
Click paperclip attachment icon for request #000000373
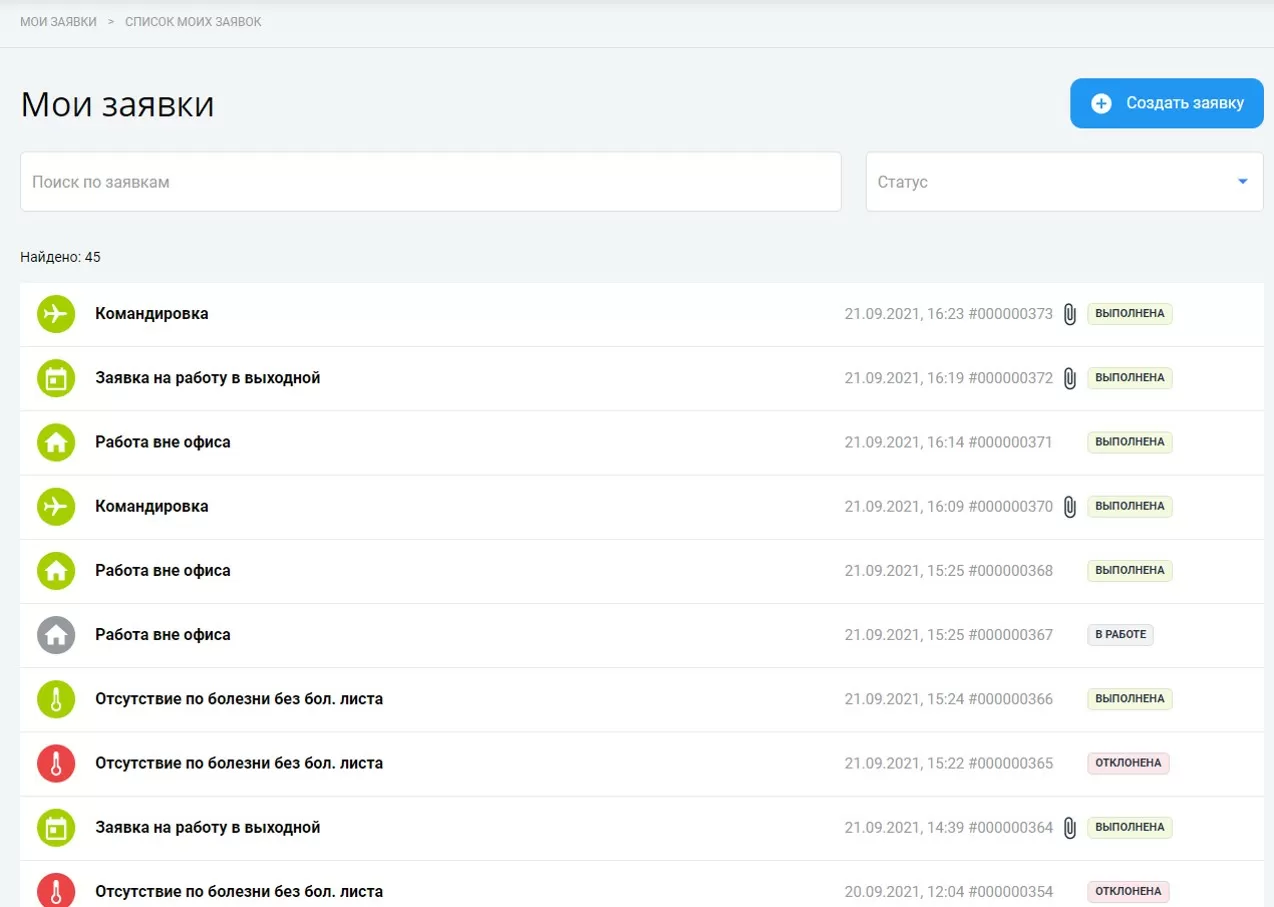click(x=1069, y=314)
